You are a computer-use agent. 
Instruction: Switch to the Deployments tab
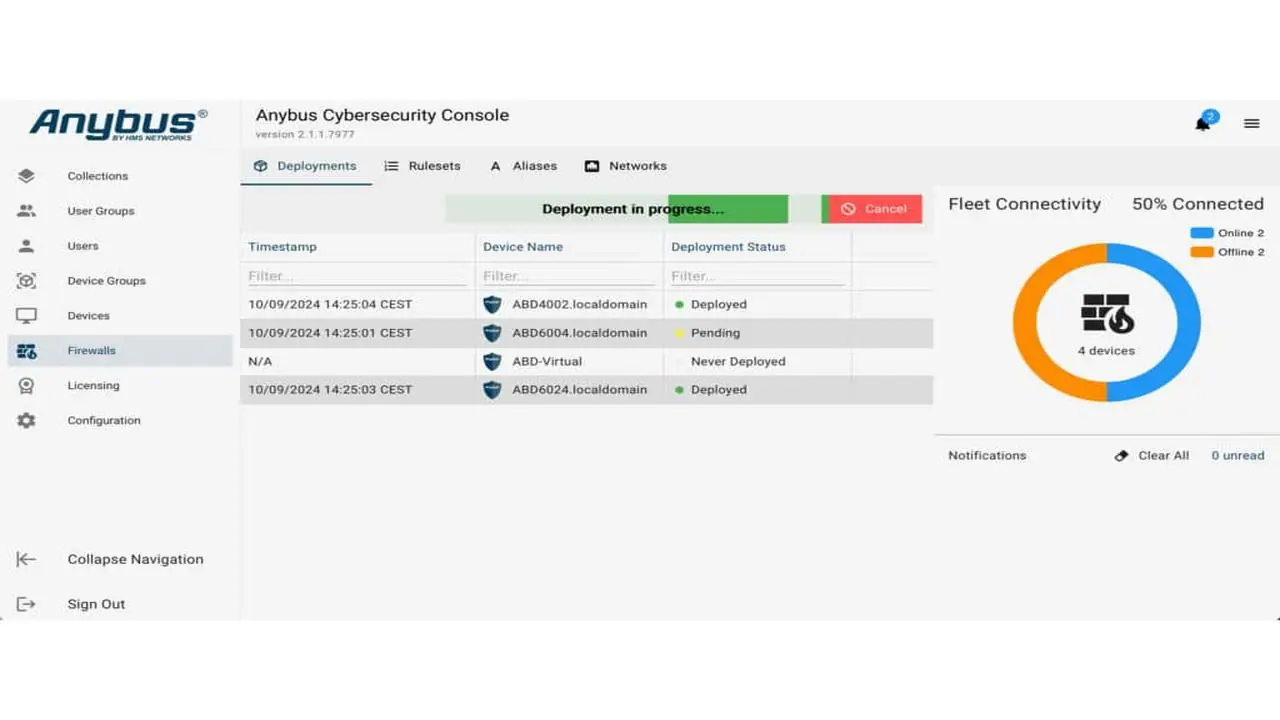click(306, 166)
